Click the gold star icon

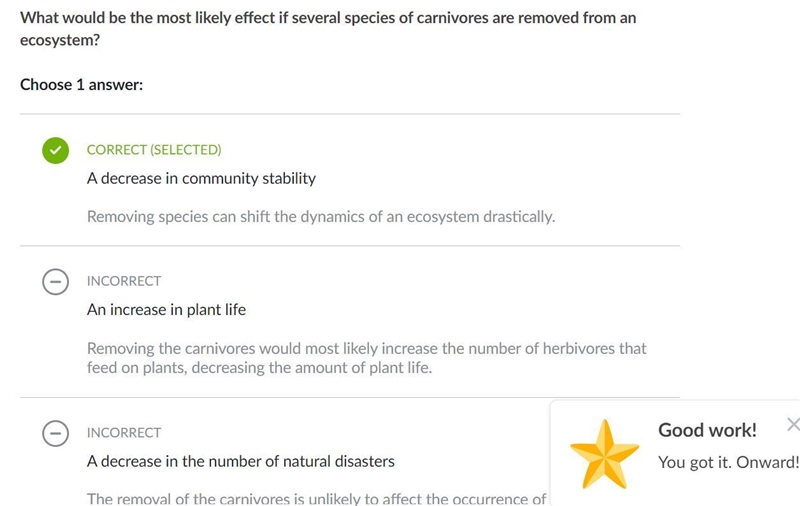click(605, 454)
